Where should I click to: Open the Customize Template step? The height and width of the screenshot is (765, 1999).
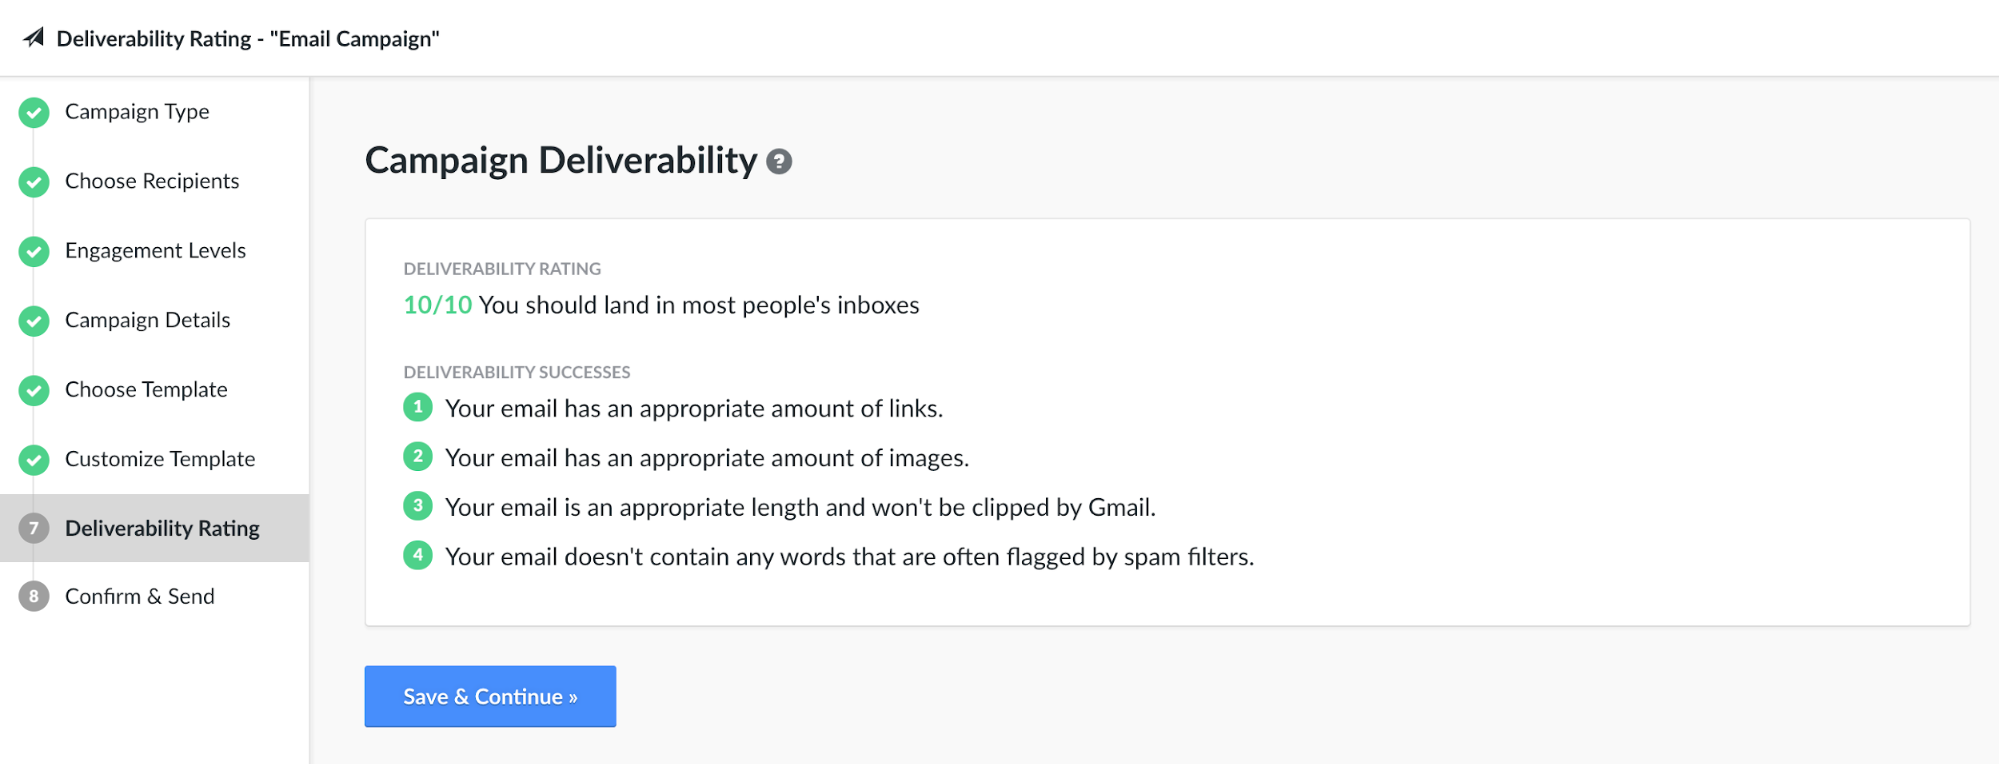(160, 459)
